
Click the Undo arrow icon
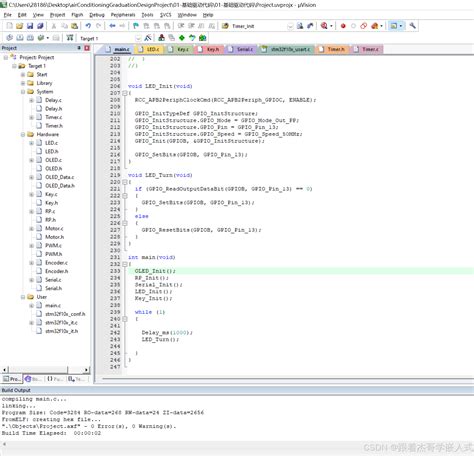click(x=88, y=26)
